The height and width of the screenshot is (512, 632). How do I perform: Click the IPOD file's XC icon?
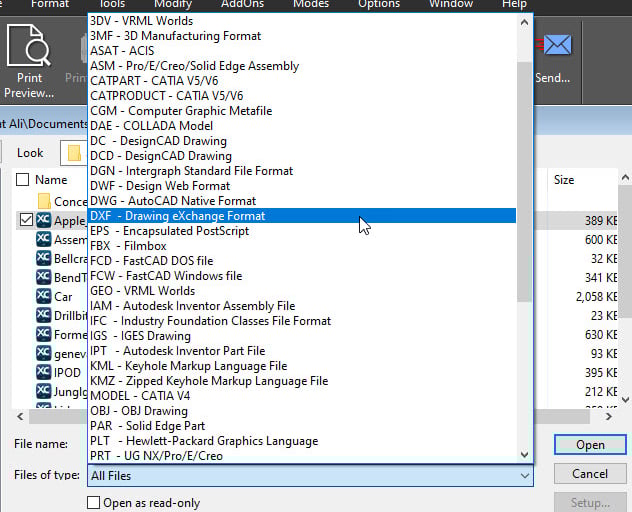coord(44,372)
